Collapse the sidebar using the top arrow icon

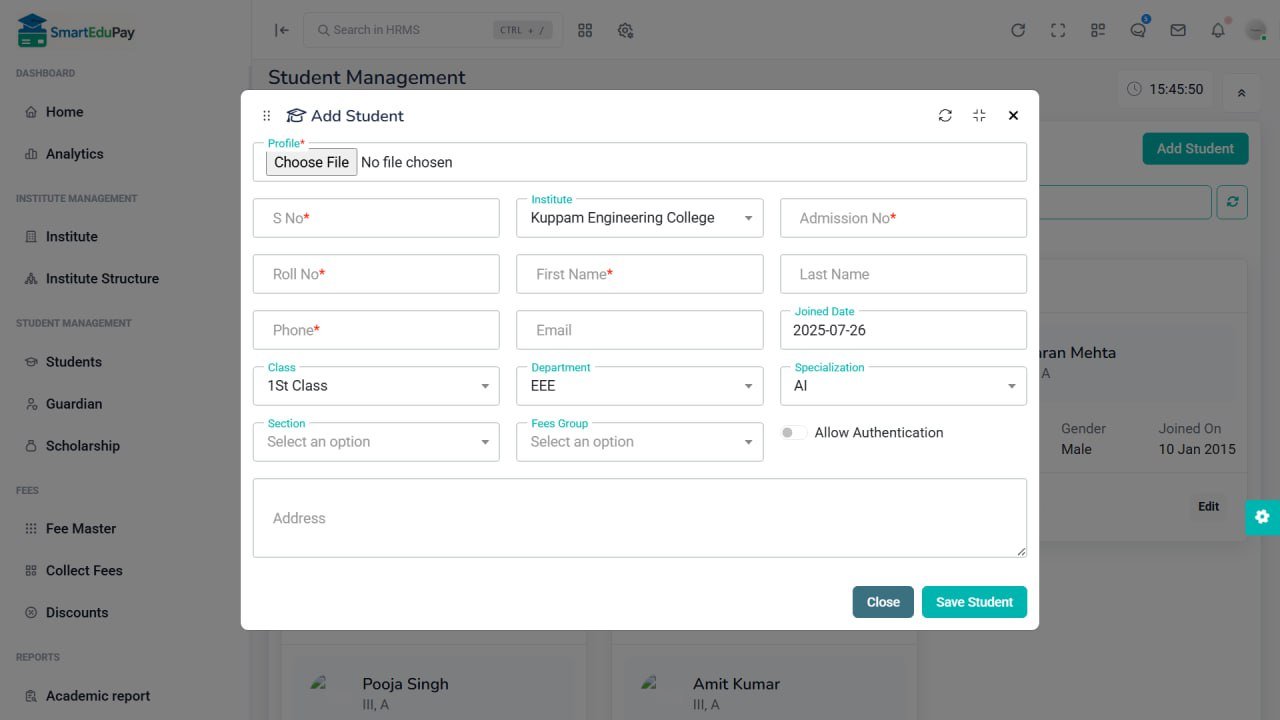point(282,30)
